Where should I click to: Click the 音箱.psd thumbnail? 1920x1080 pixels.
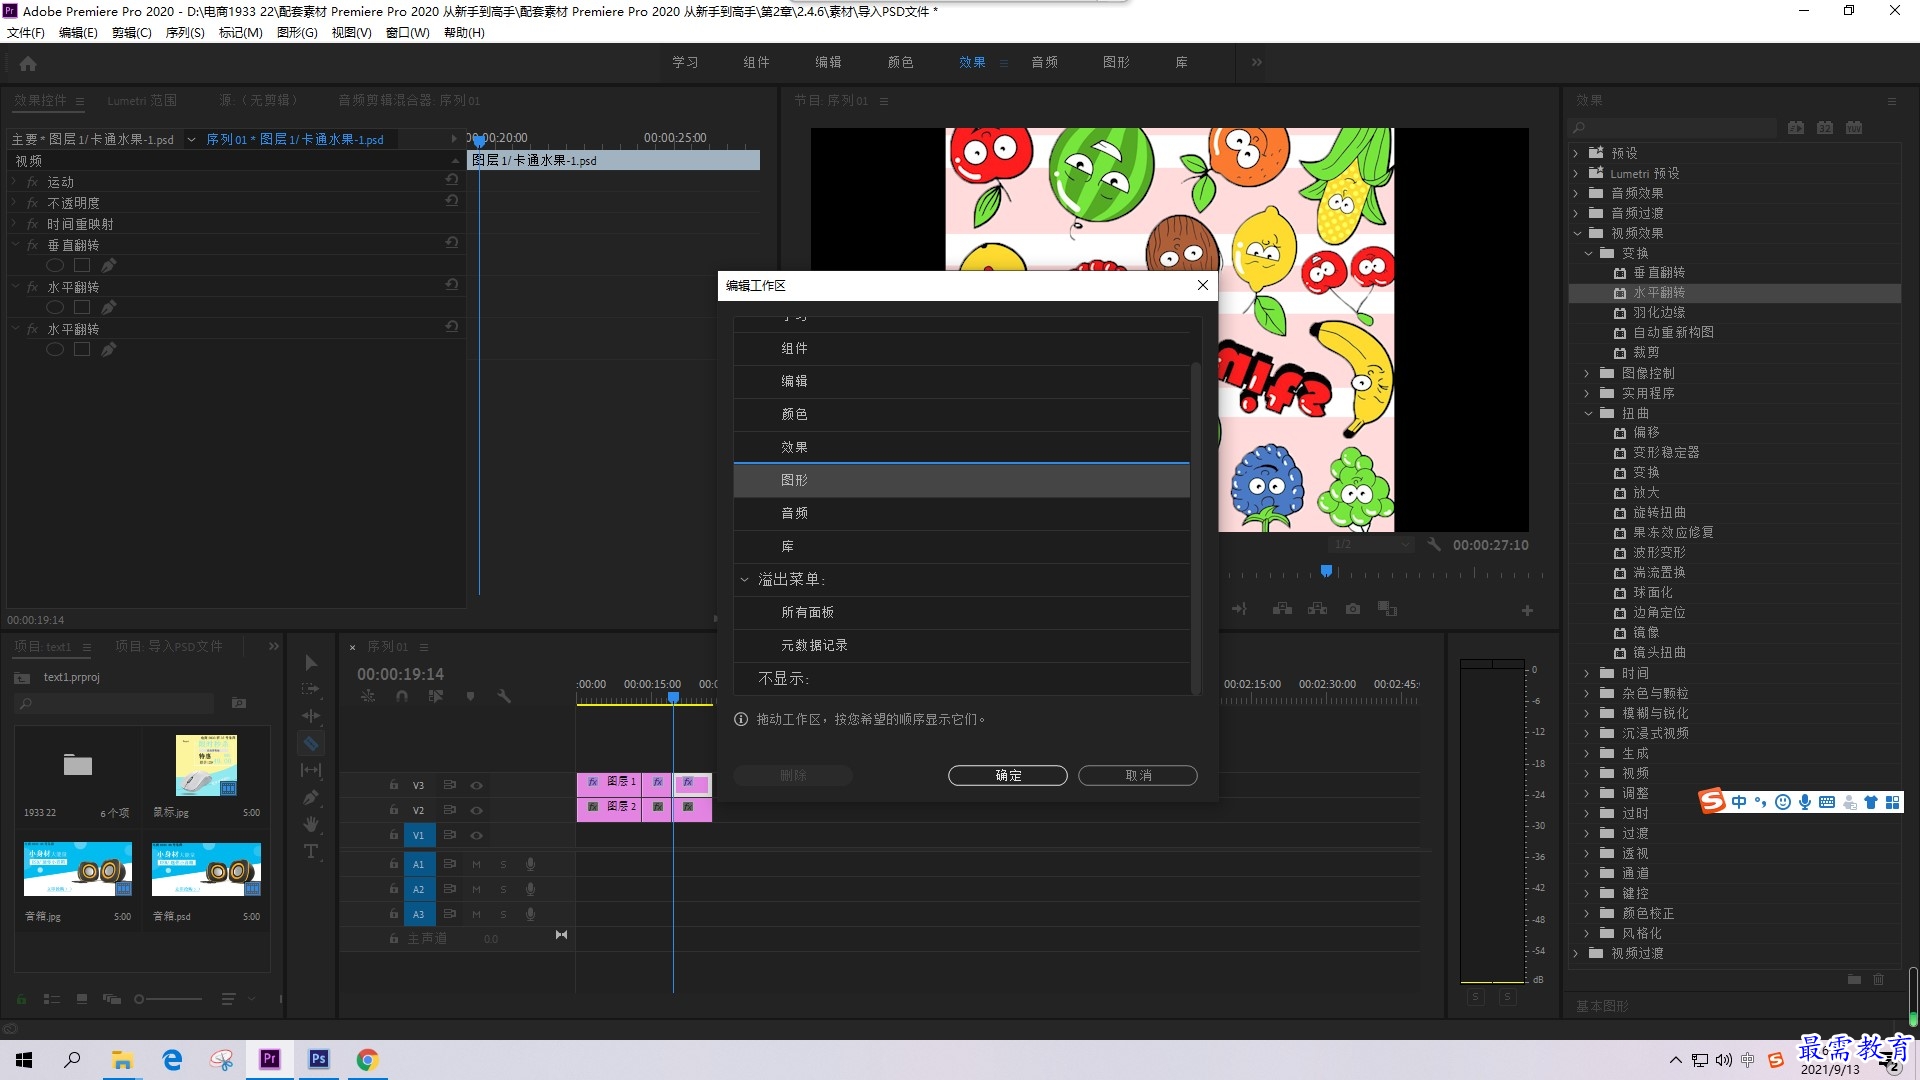(x=206, y=868)
